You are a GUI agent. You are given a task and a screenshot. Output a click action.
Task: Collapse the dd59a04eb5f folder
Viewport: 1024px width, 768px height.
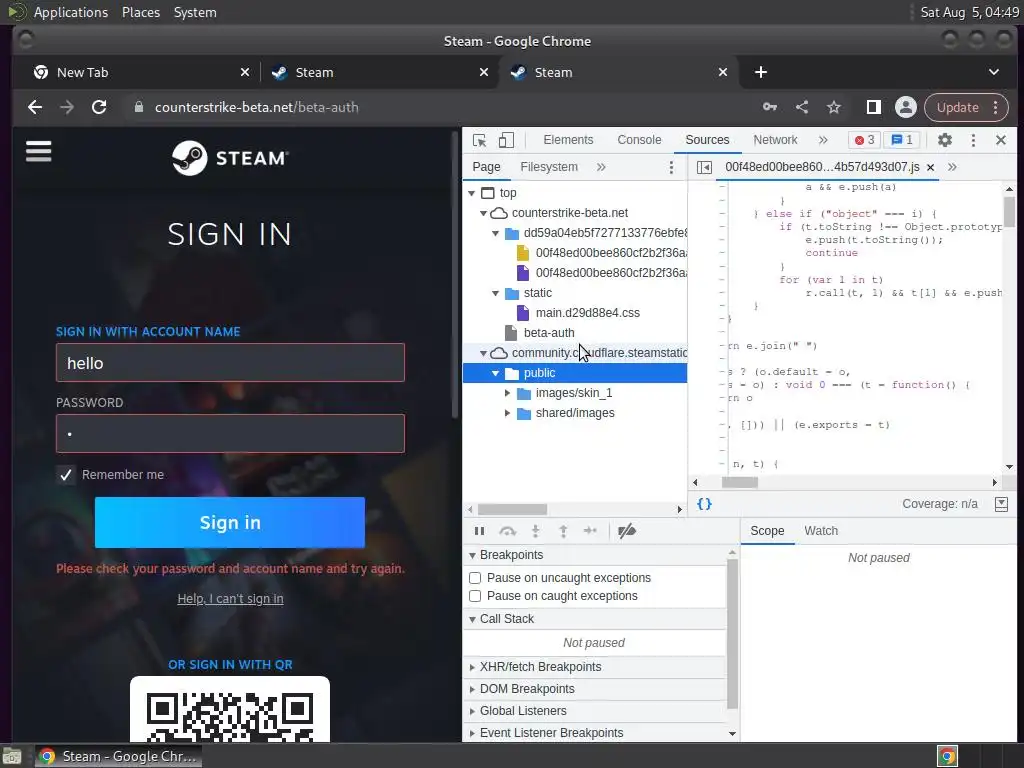[x=496, y=233]
